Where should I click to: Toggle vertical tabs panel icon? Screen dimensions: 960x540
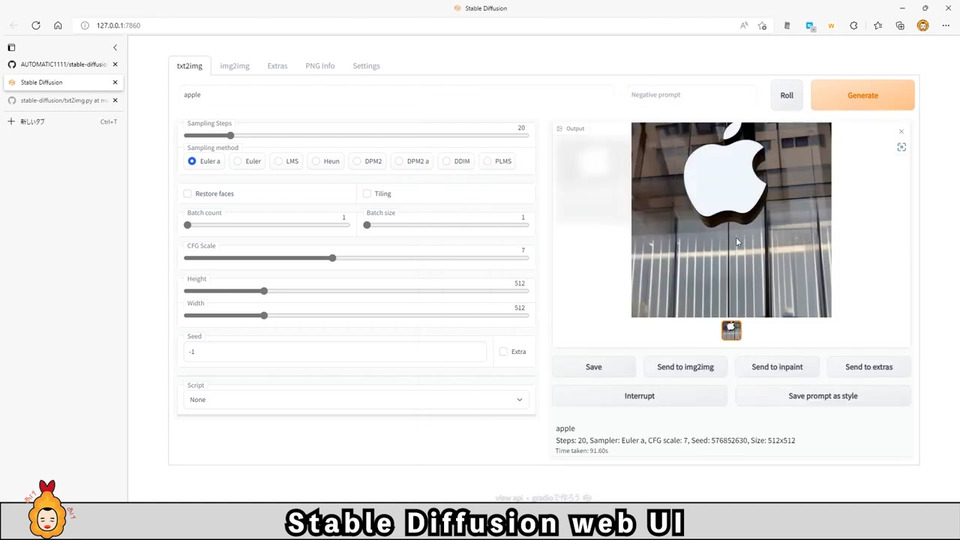pos(11,47)
